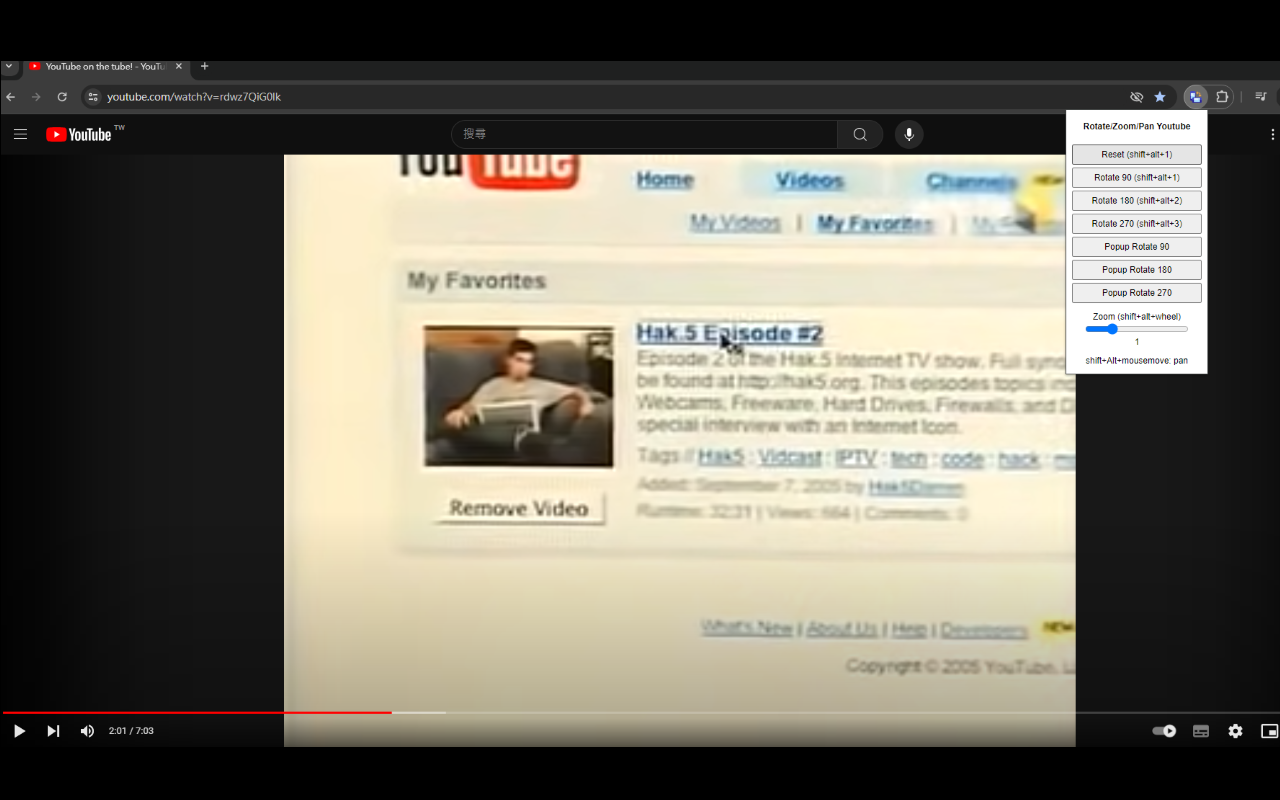
Task: Click Rotate 90 button
Action: [x=1137, y=178]
